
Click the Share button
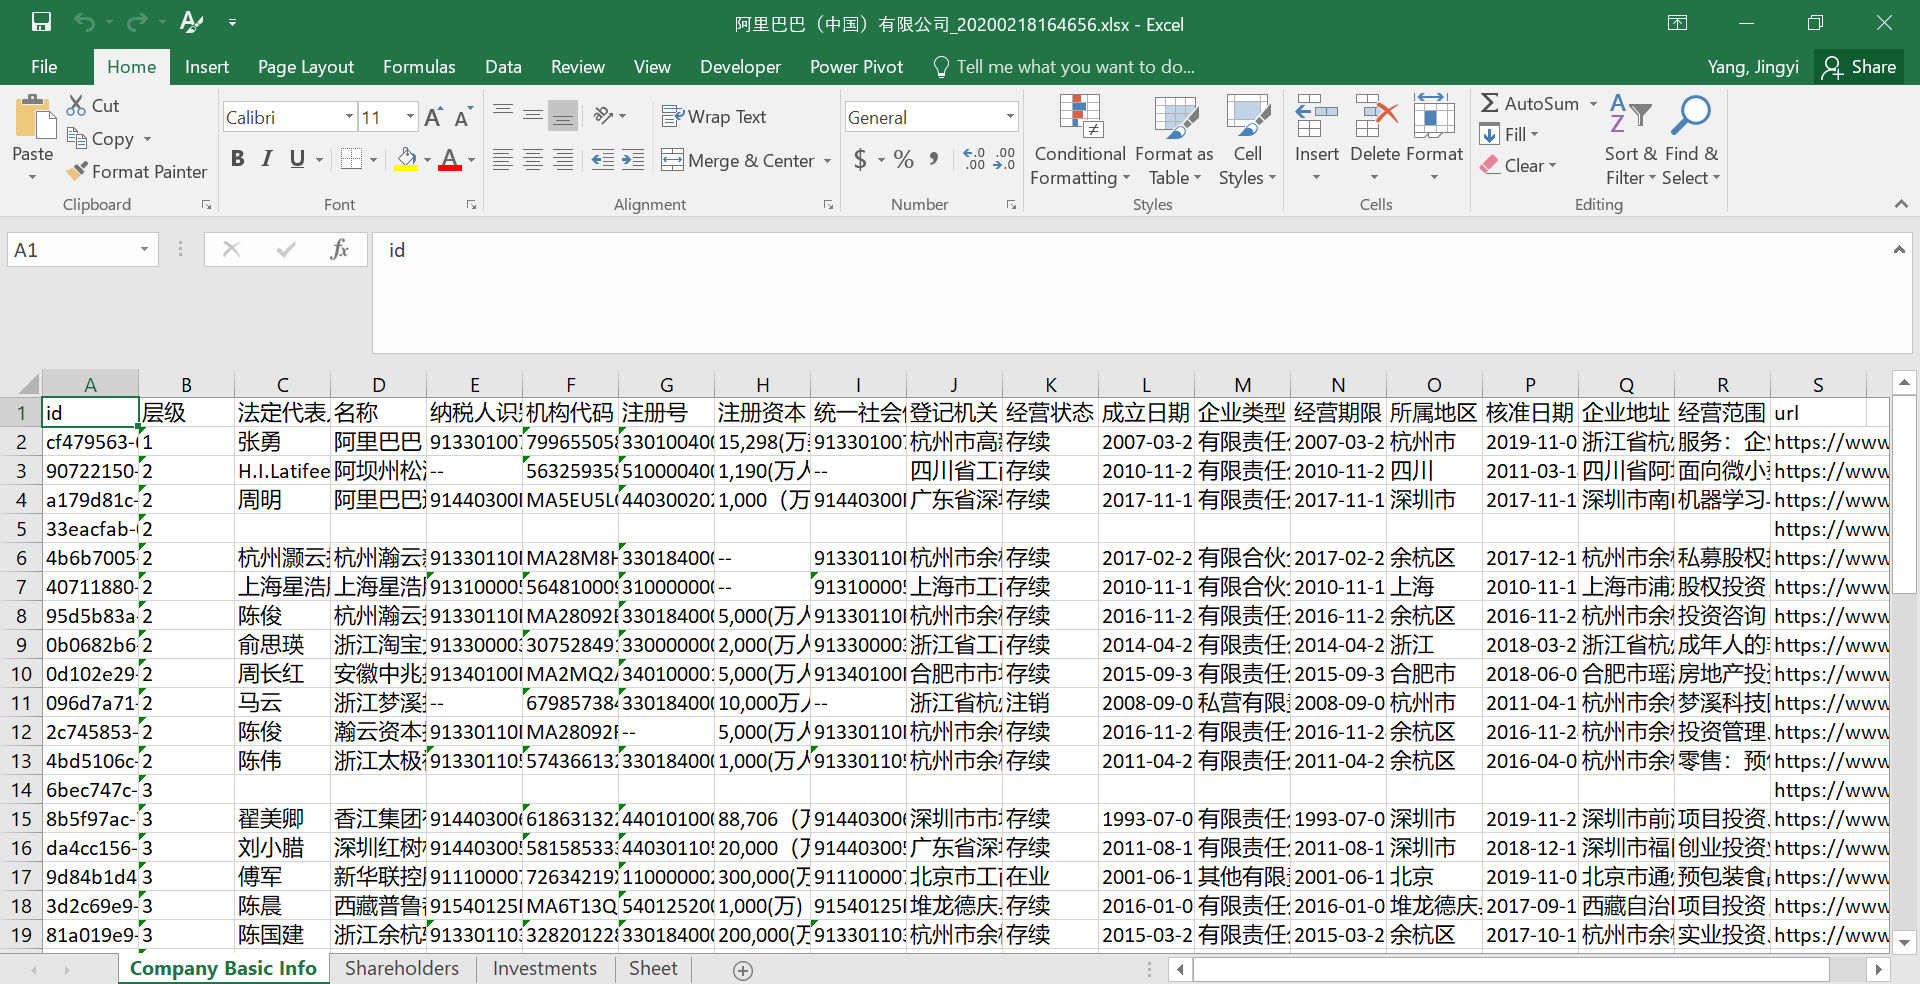coord(1859,67)
